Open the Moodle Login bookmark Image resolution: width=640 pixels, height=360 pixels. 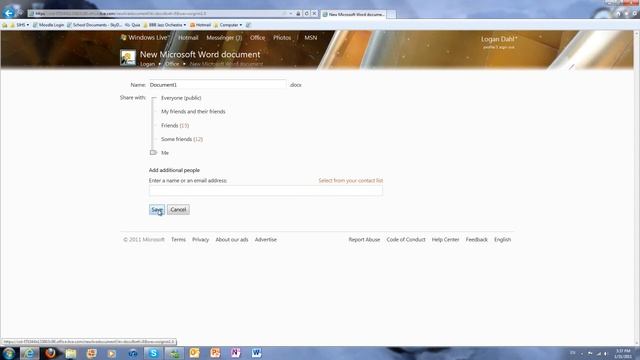[x=48, y=25]
